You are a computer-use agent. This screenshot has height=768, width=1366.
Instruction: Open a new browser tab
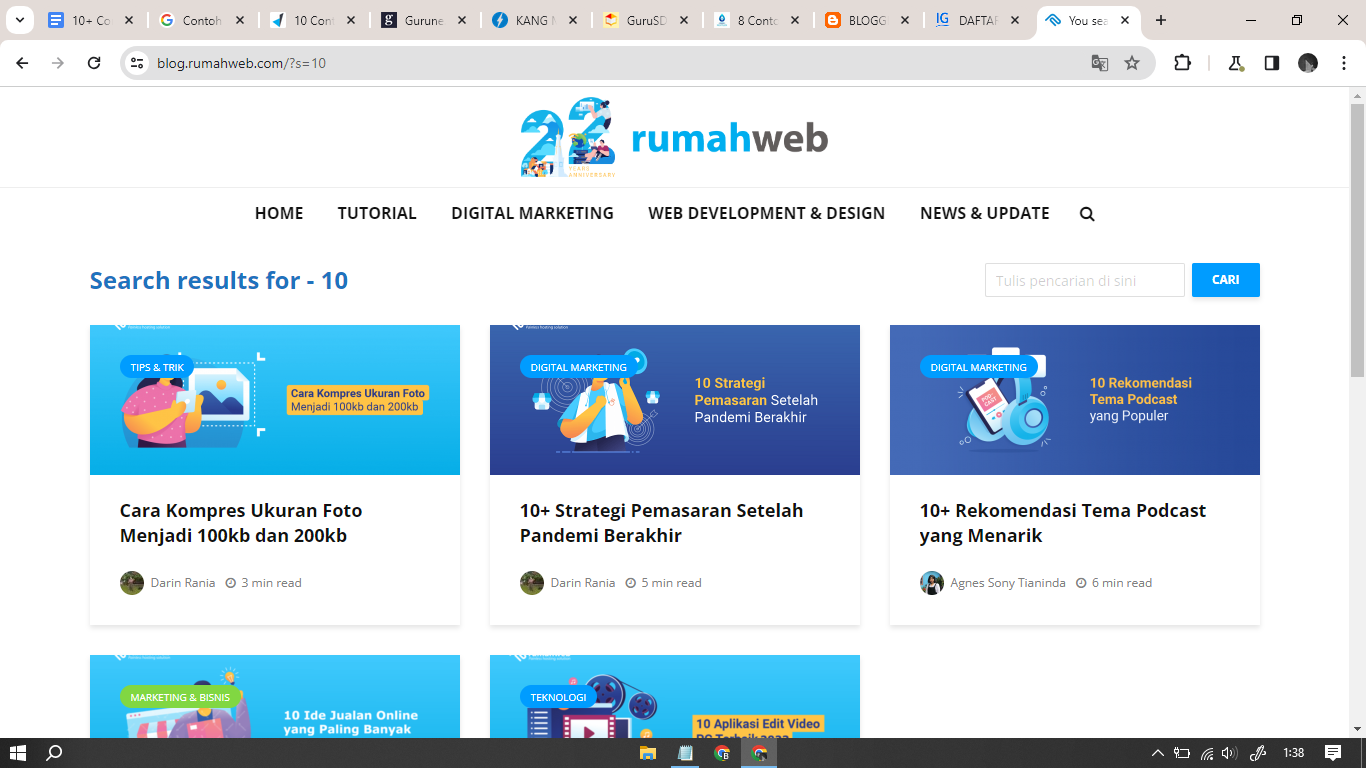(1161, 20)
